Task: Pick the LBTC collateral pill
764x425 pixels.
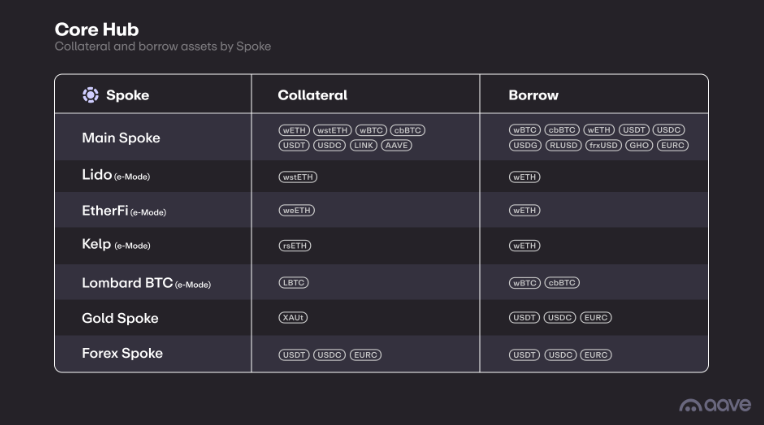Action: tap(293, 283)
